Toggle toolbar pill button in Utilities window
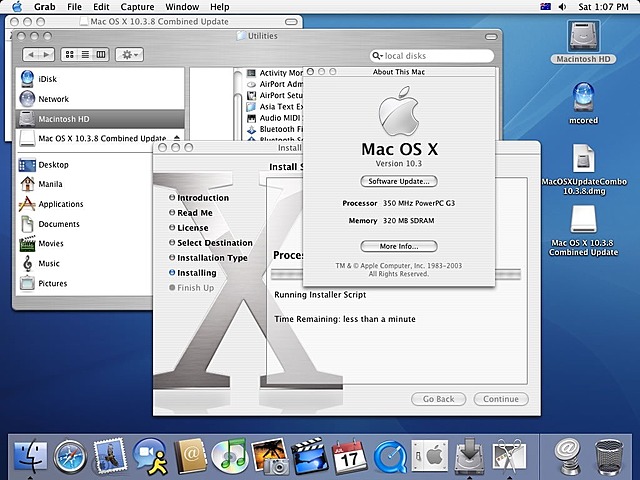This screenshot has width=640, height=480. (x=491, y=36)
